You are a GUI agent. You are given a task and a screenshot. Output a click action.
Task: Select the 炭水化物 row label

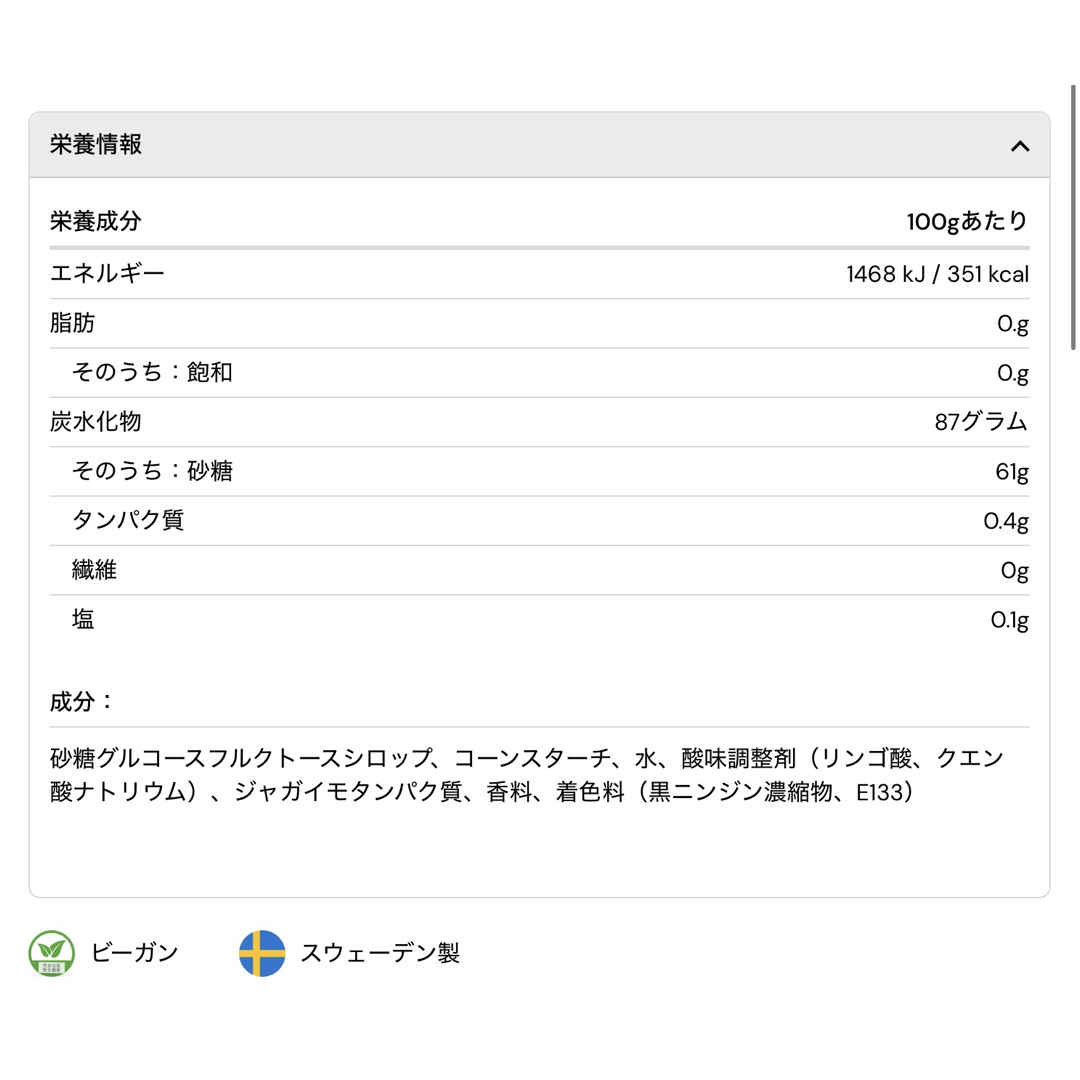[x=95, y=422]
